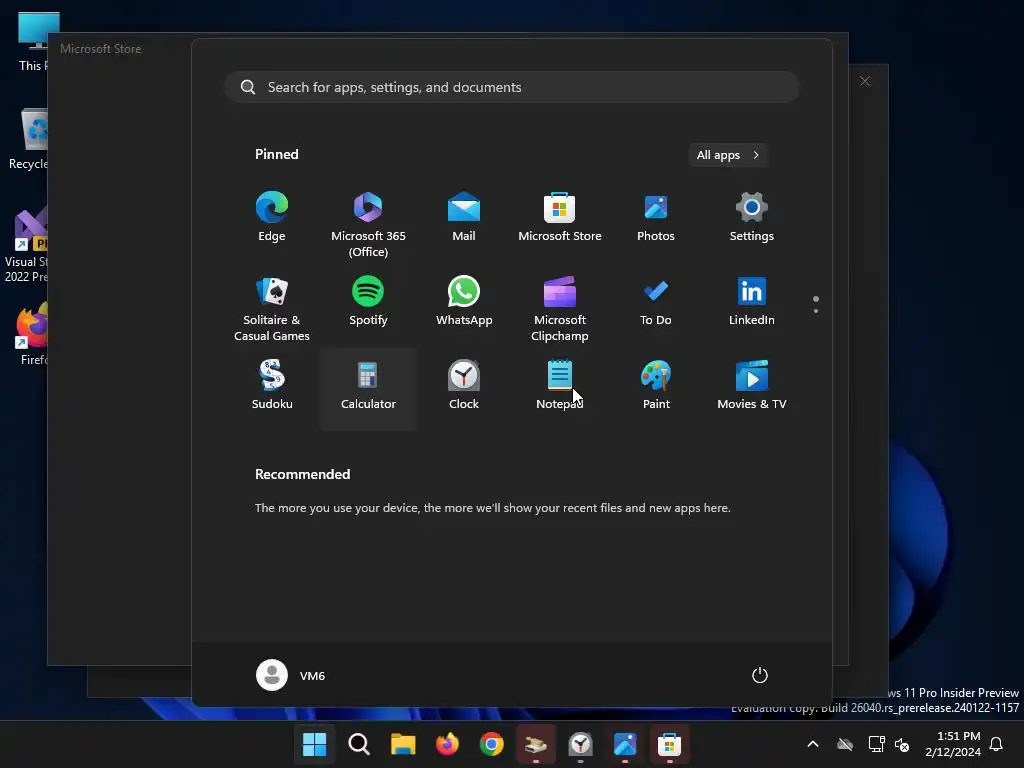Open the Clock app from pinned

click(464, 385)
